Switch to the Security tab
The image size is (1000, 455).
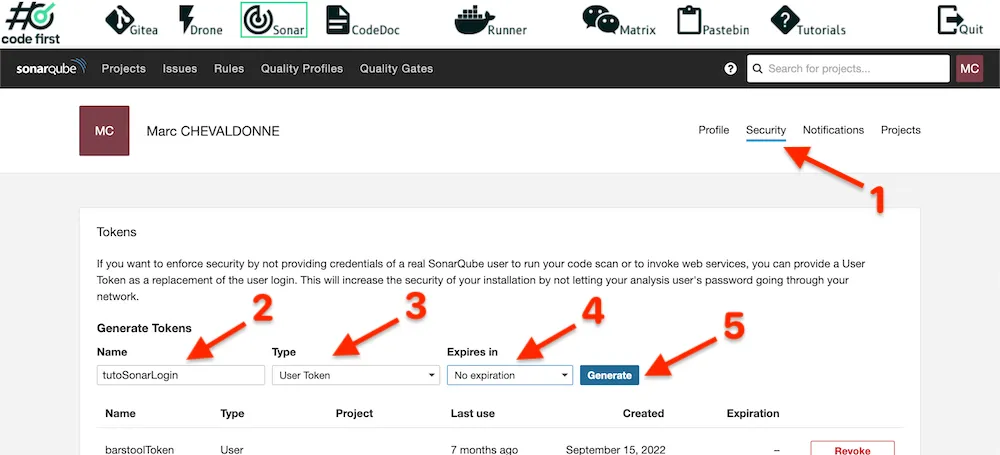(x=766, y=130)
